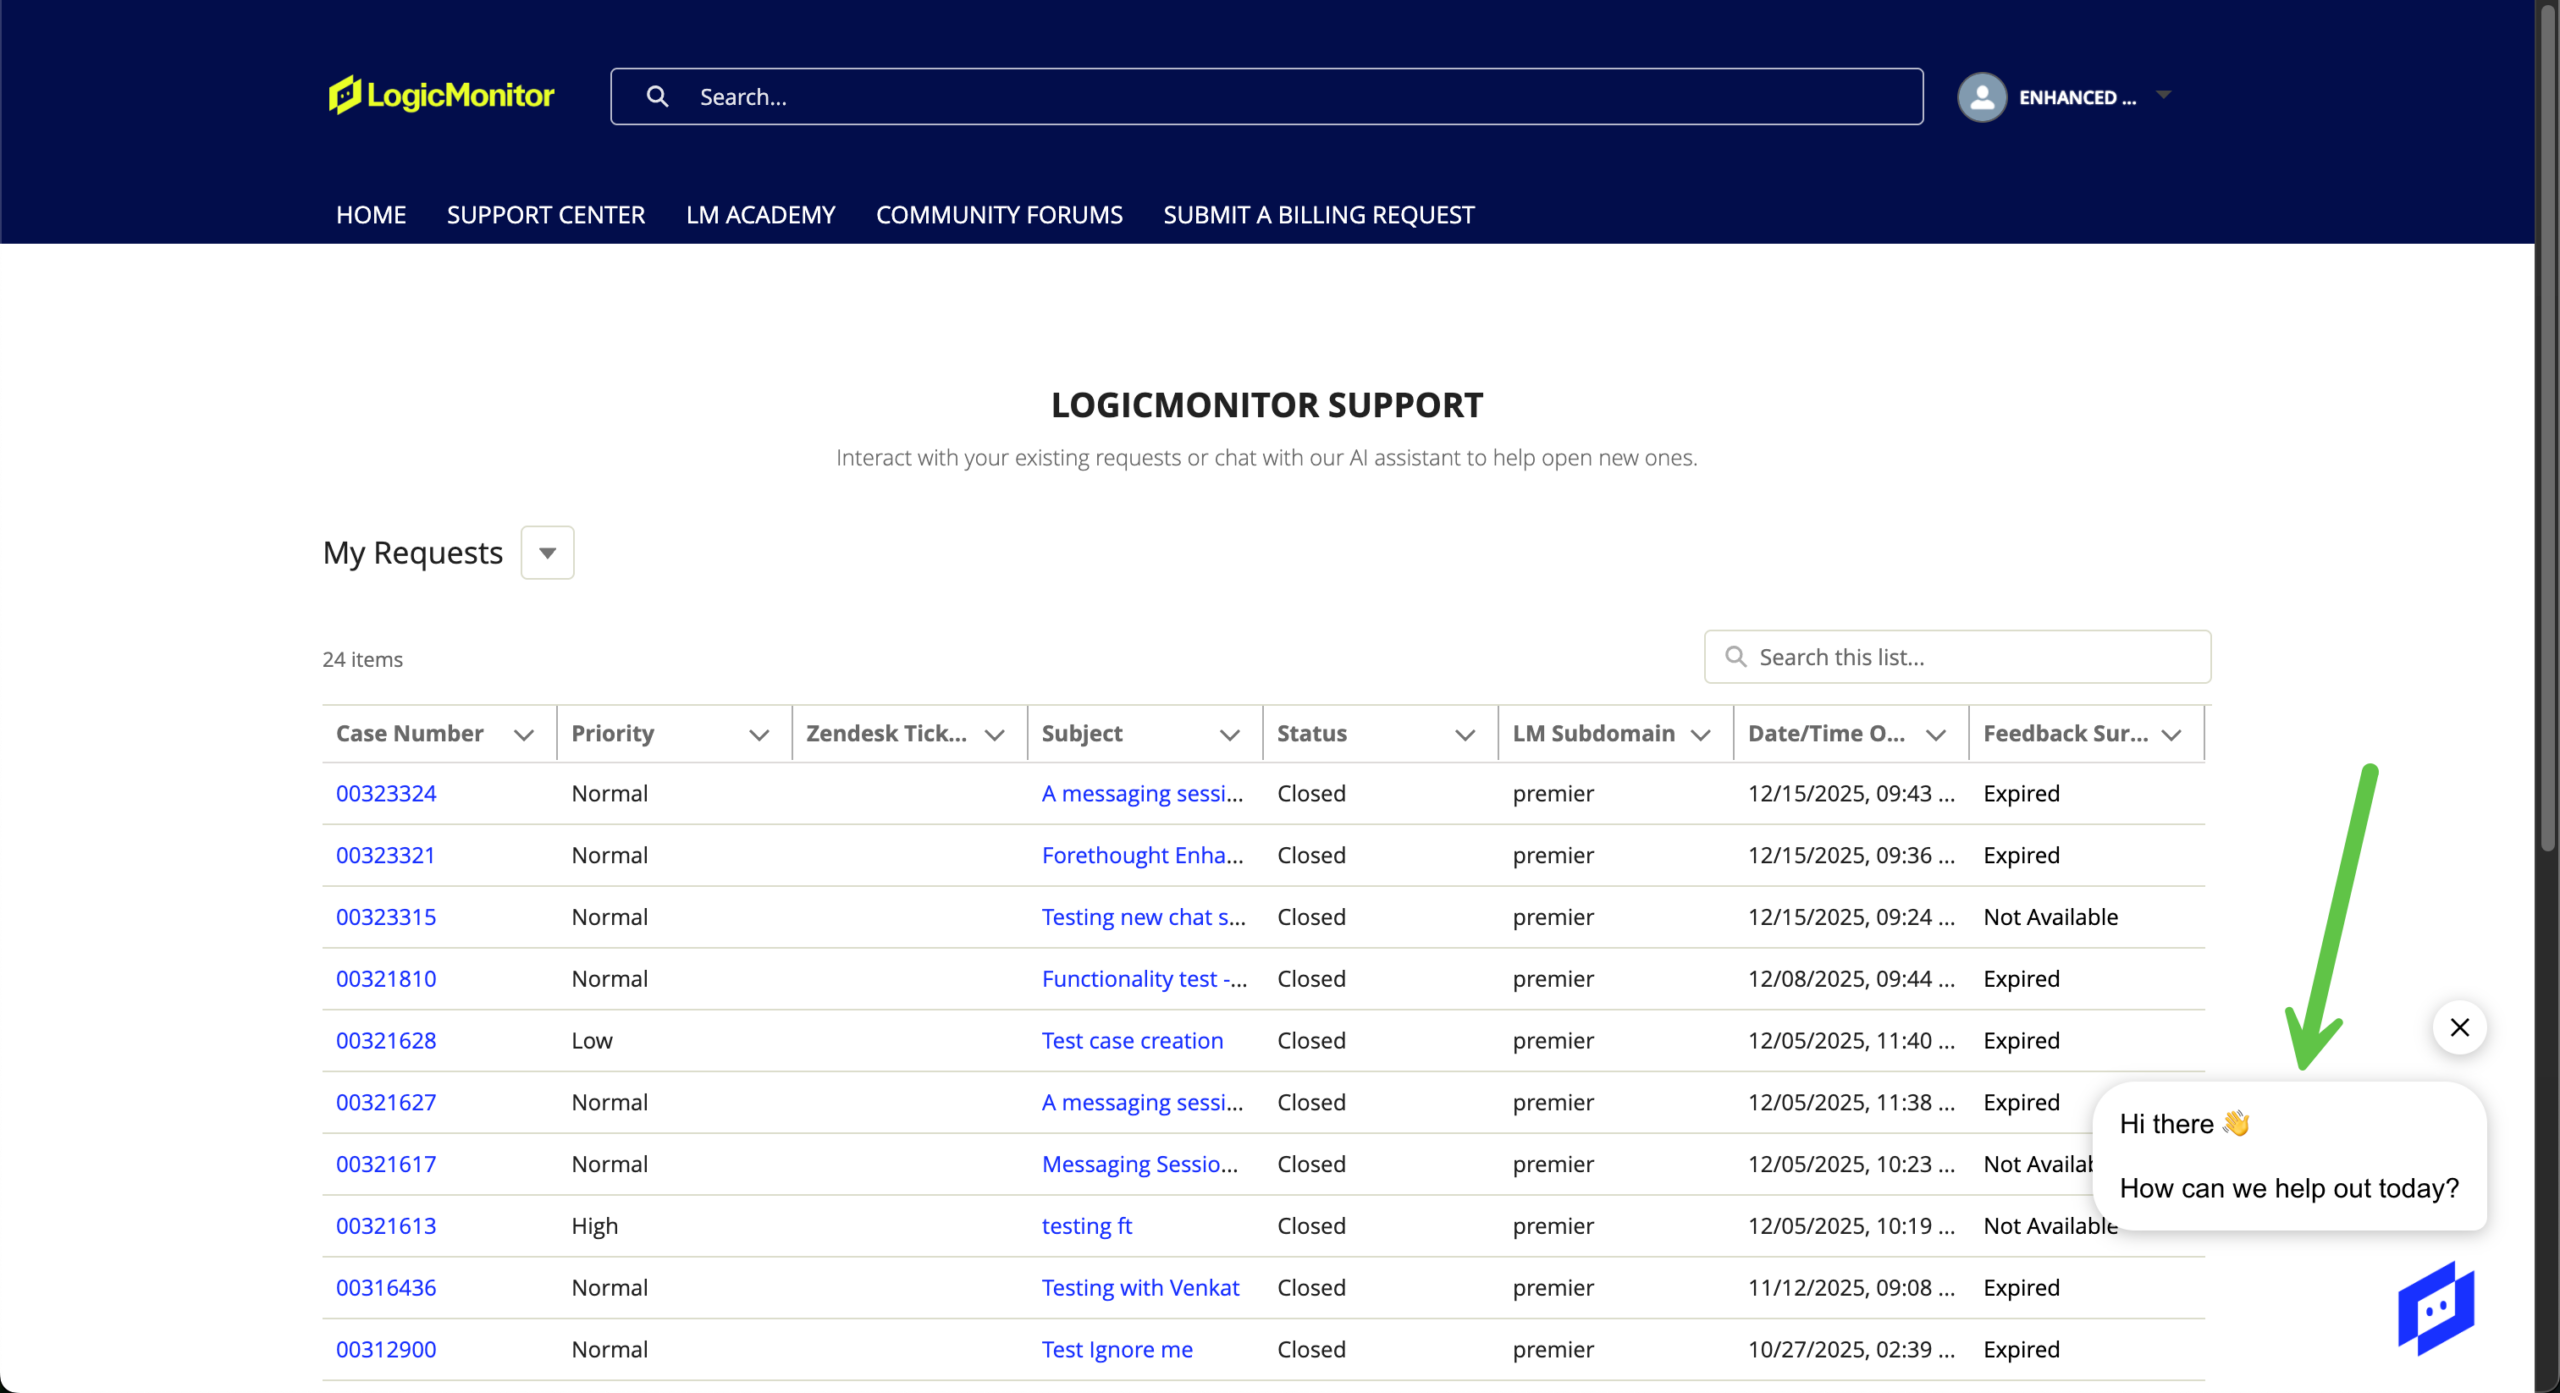
Task: Open the Functionality test subject link
Action: tap(1144, 978)
